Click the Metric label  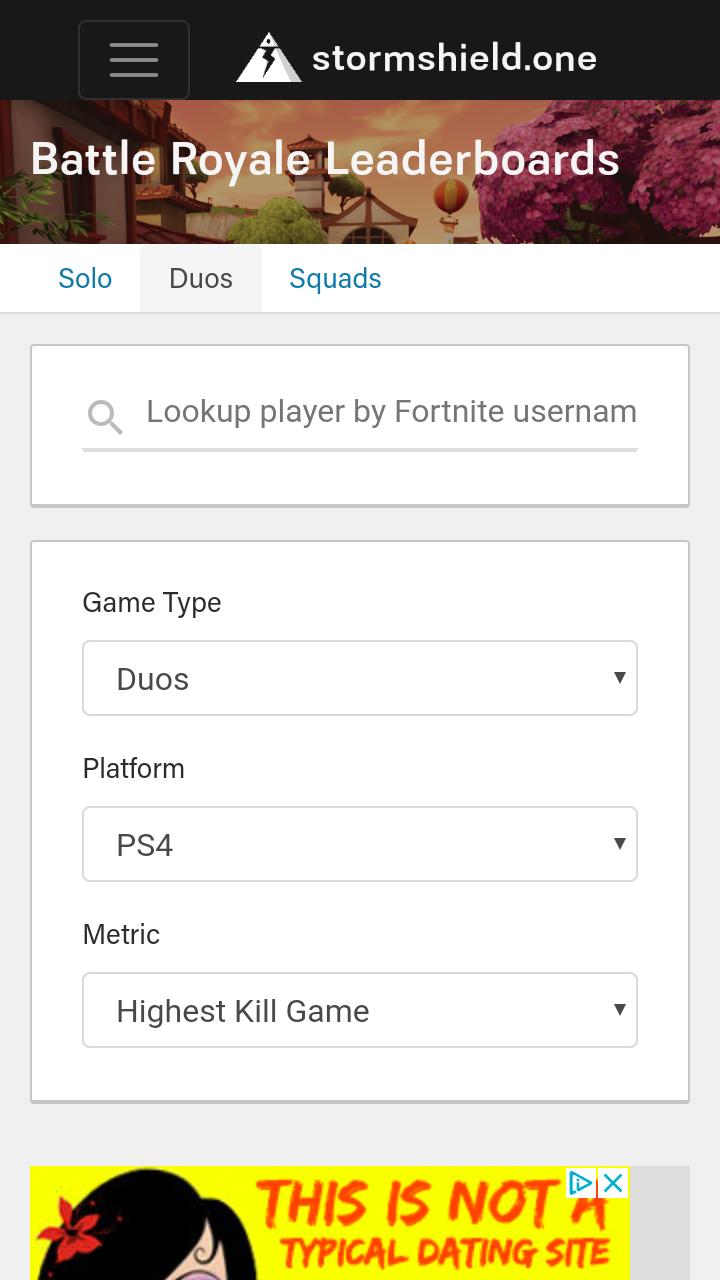(121, 935)
